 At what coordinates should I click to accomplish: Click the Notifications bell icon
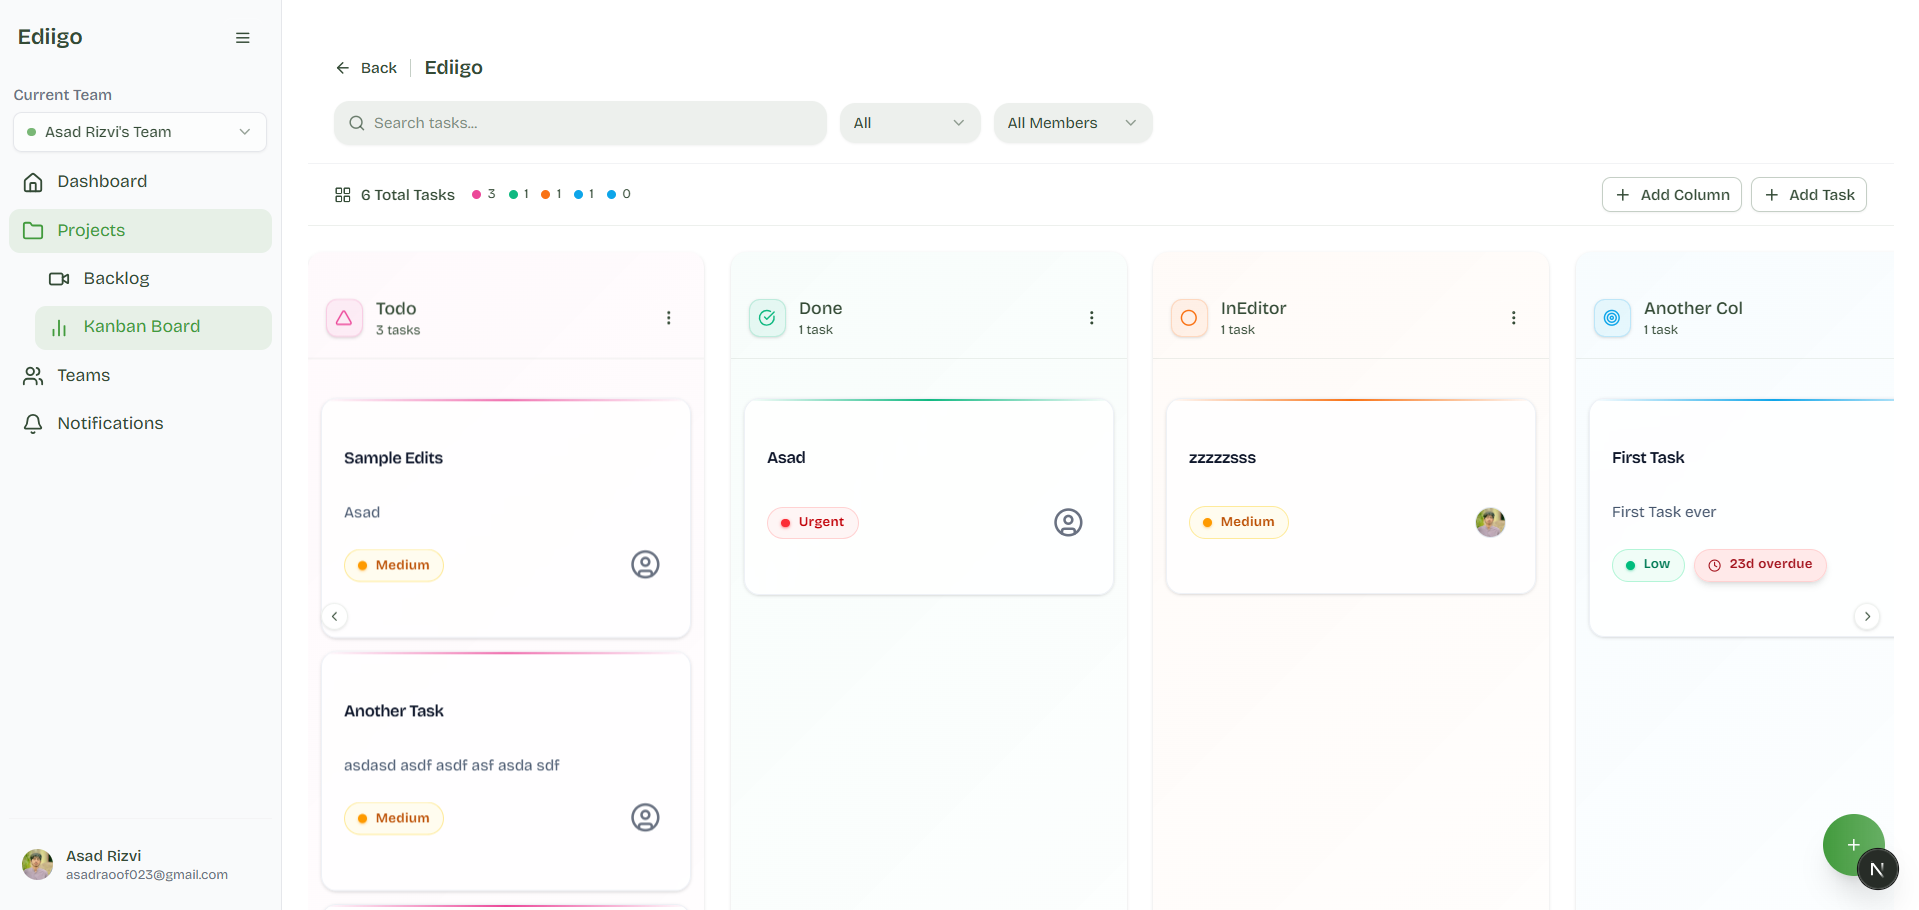[x=33, y=424]
